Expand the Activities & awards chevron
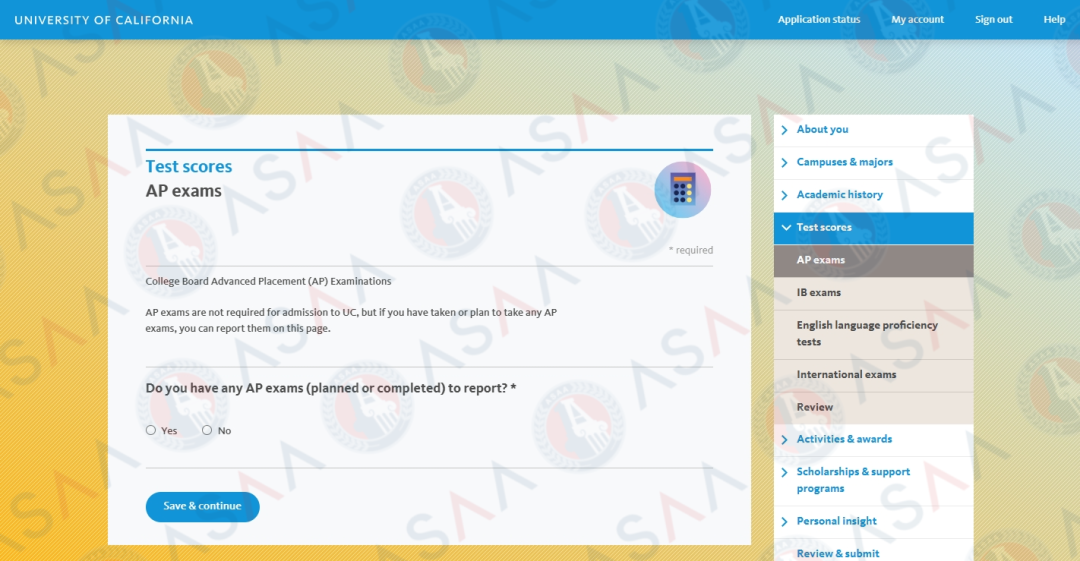This screenshot has height=561, width=1080. pos(785,440)
